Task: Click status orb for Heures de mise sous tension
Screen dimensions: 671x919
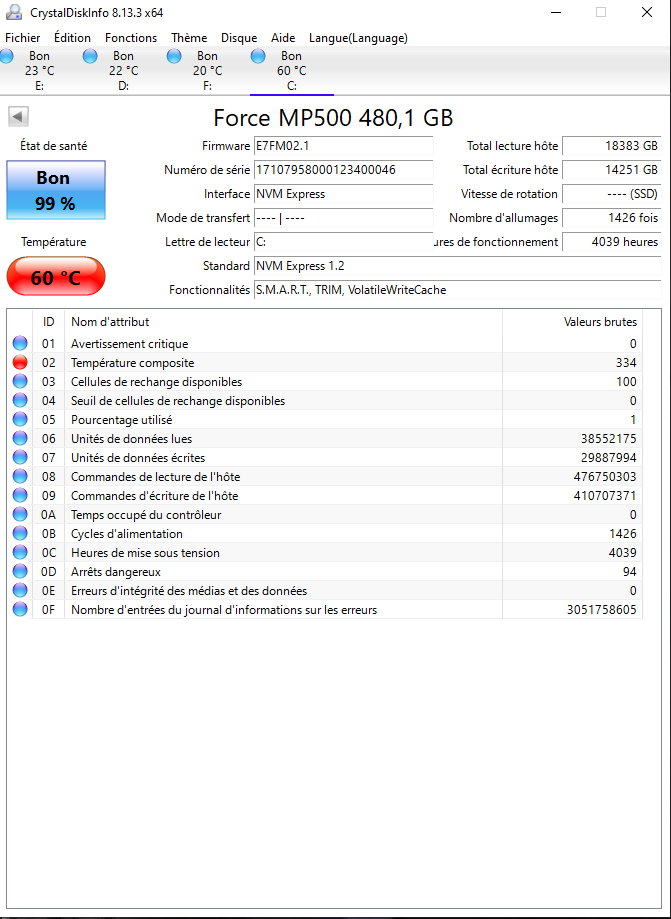Action: click(x=20, y=553)
